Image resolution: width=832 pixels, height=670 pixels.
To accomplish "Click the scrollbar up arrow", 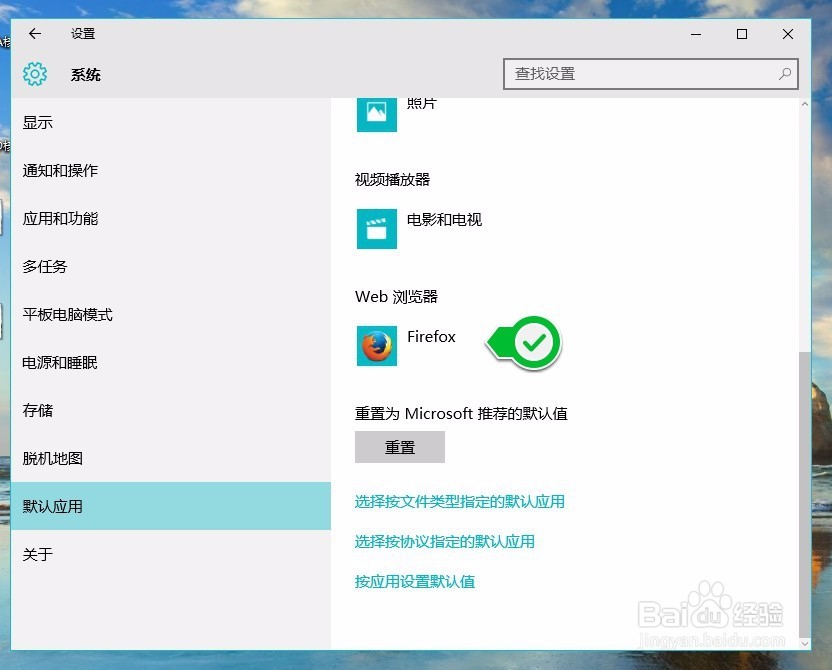I will pos(804,105).
